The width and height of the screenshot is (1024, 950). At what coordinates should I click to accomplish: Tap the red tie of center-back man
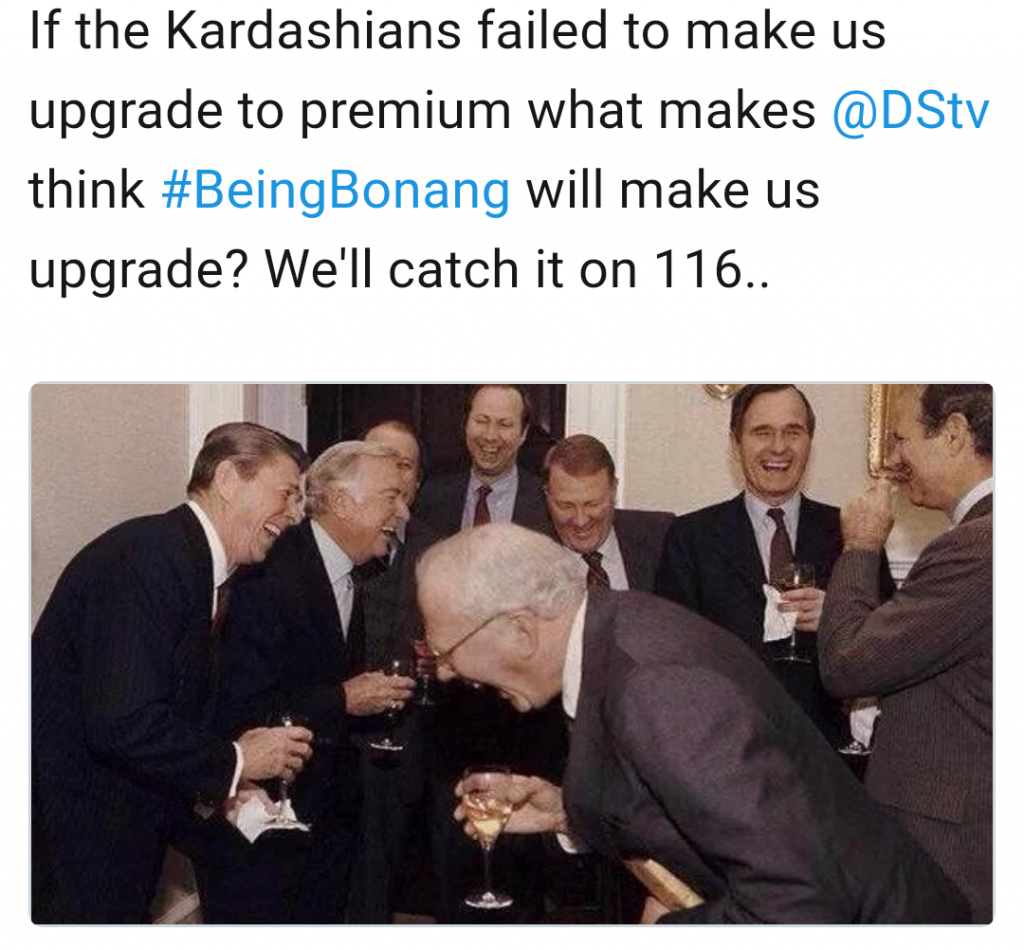[x=482, y=505]
